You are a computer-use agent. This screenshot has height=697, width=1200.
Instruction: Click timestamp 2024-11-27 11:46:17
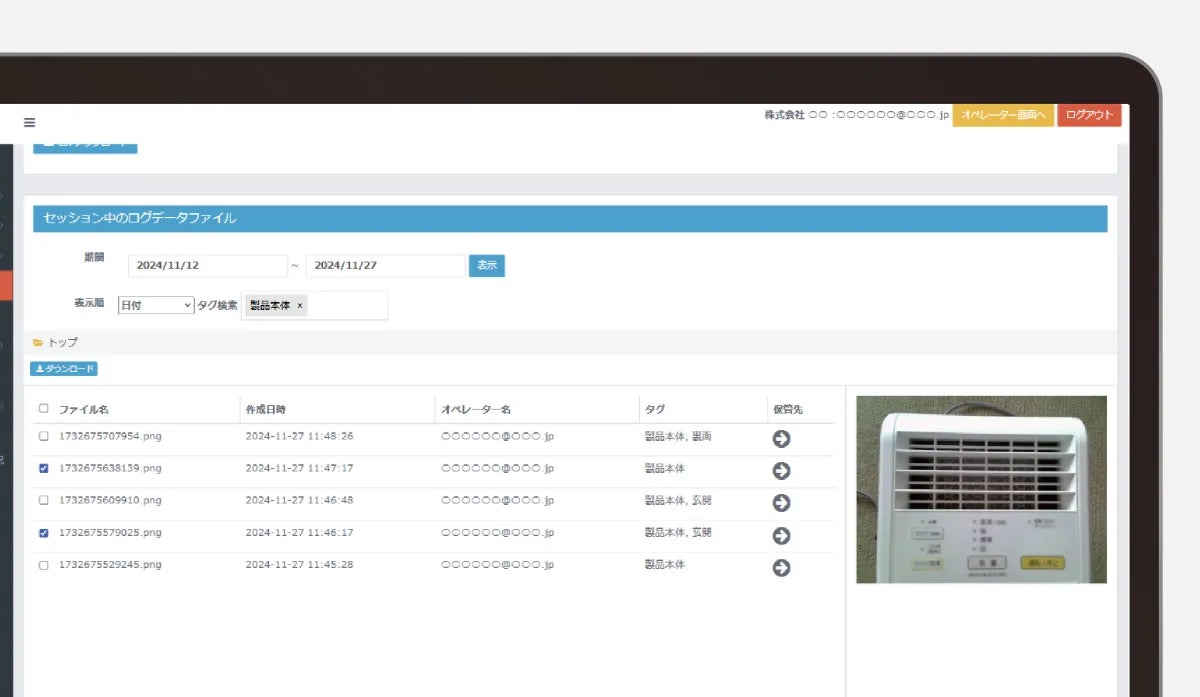299,533
